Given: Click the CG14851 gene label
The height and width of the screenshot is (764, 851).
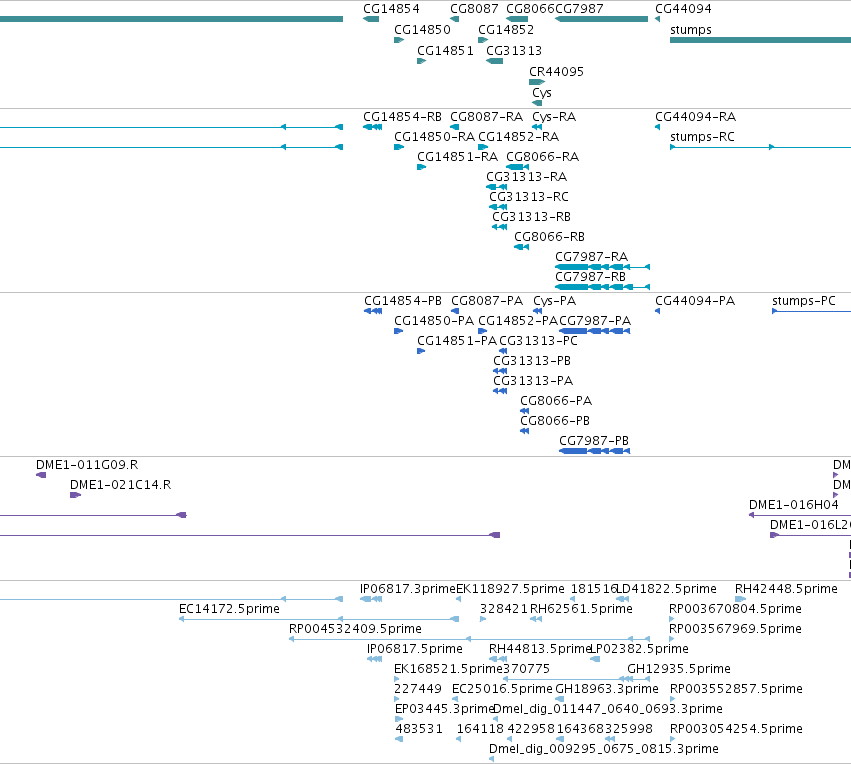Looking at the screenshot, I should (x=445, y=51).
